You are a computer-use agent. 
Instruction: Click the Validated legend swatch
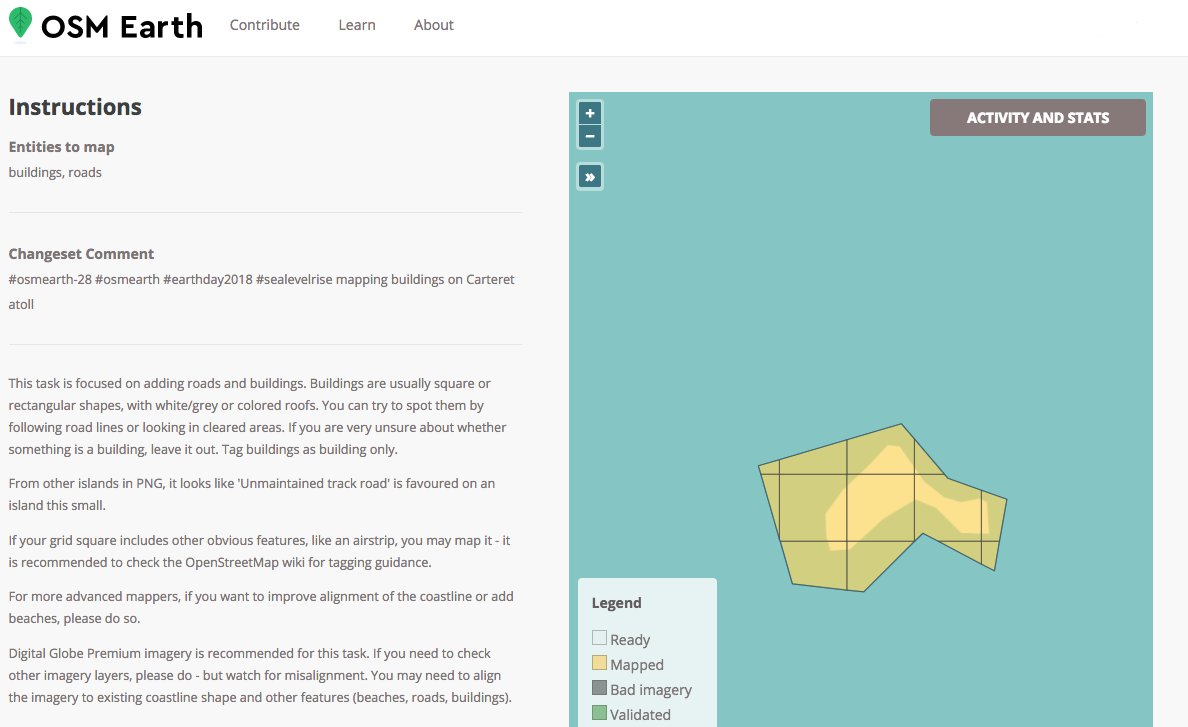coord(599,713)
